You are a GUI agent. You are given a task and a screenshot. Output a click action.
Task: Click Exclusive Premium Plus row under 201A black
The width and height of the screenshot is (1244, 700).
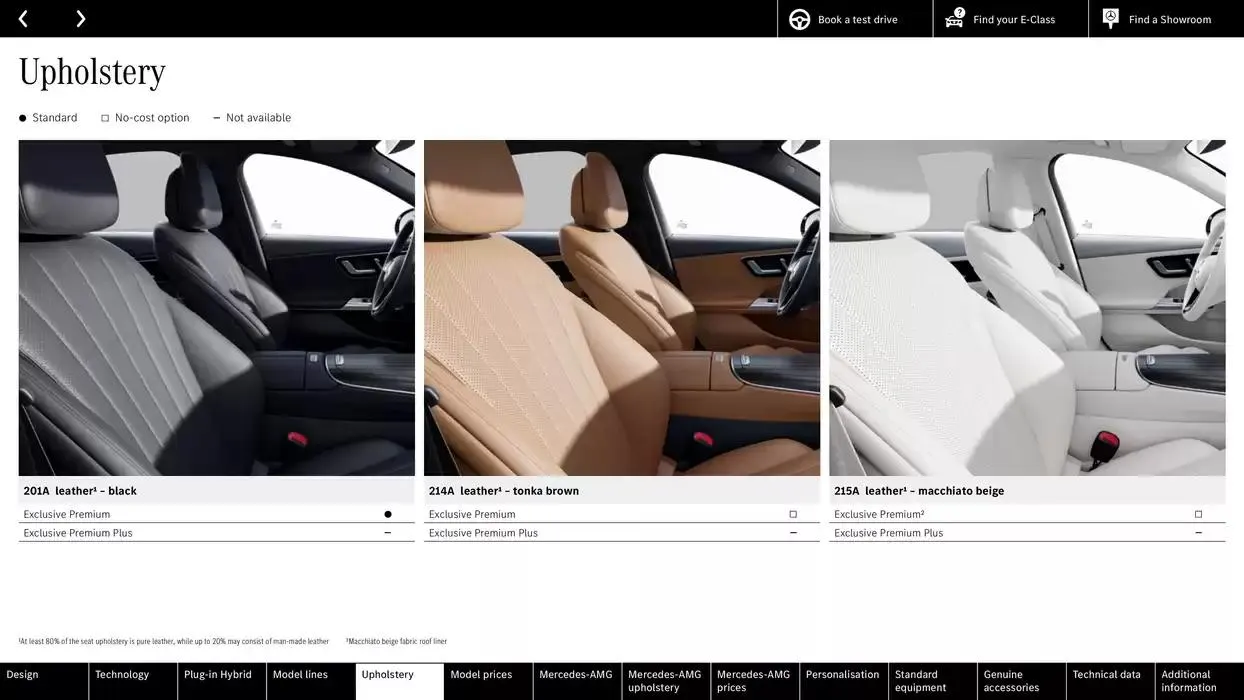point(217,533)
